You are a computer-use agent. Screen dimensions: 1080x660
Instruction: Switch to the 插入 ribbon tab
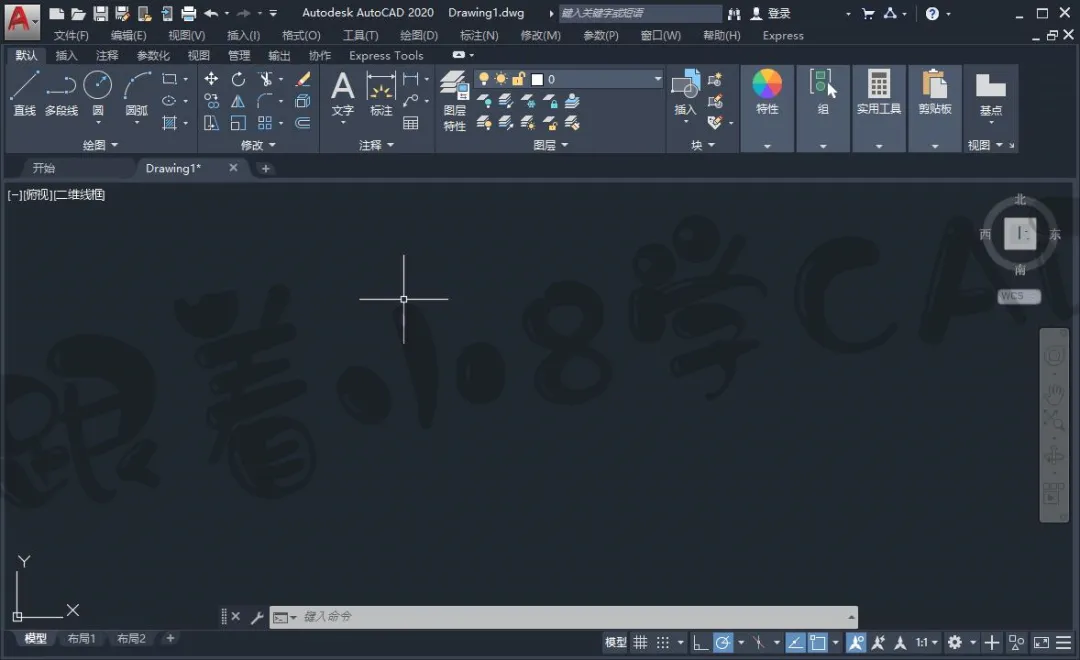point(66,55)
